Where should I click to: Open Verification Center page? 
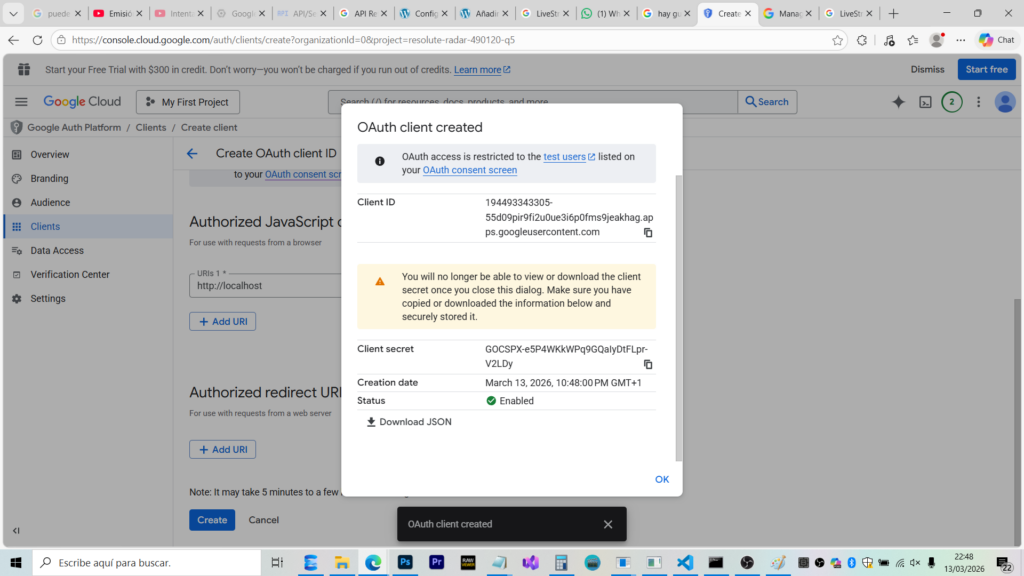[69, 275]
